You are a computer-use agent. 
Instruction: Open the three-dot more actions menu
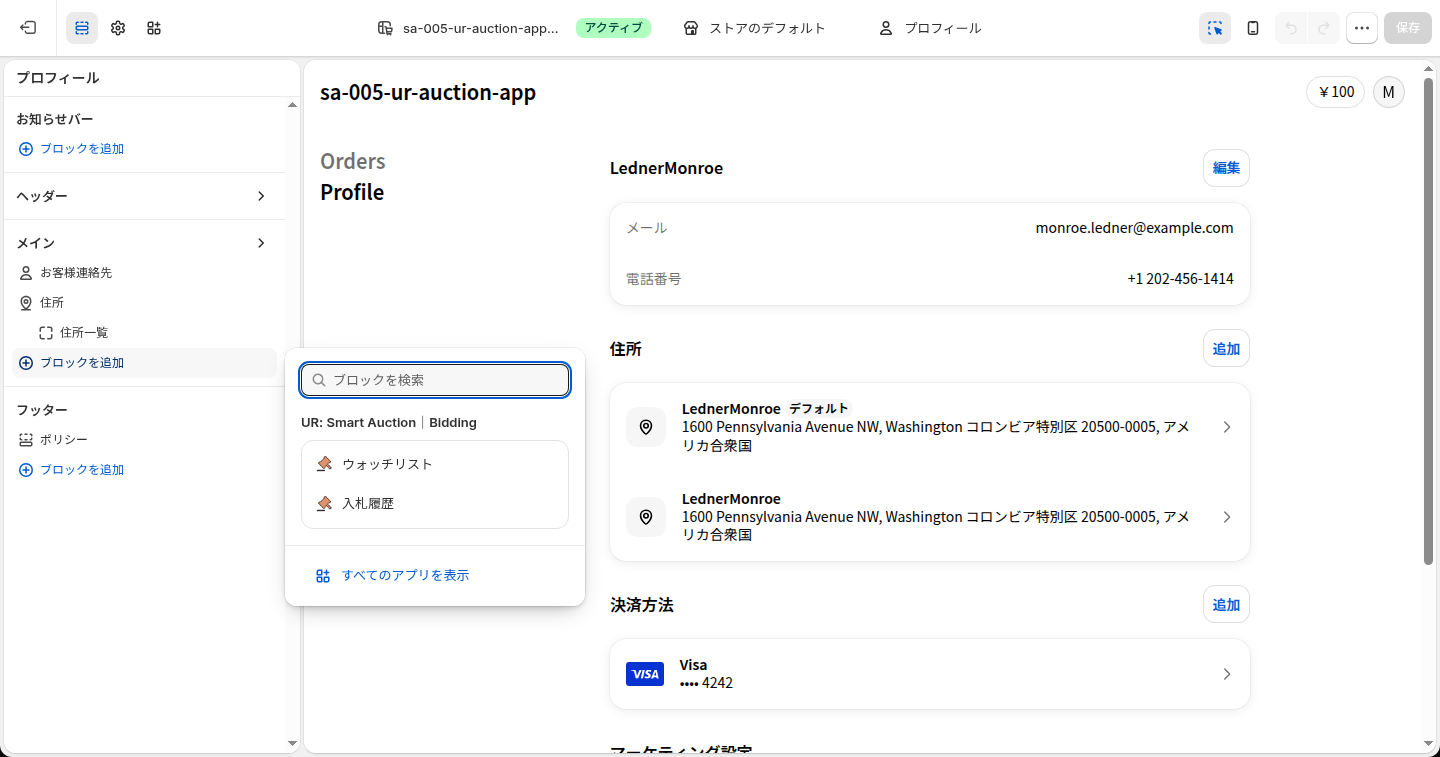pyautogui.click(x=1362, y=28)
